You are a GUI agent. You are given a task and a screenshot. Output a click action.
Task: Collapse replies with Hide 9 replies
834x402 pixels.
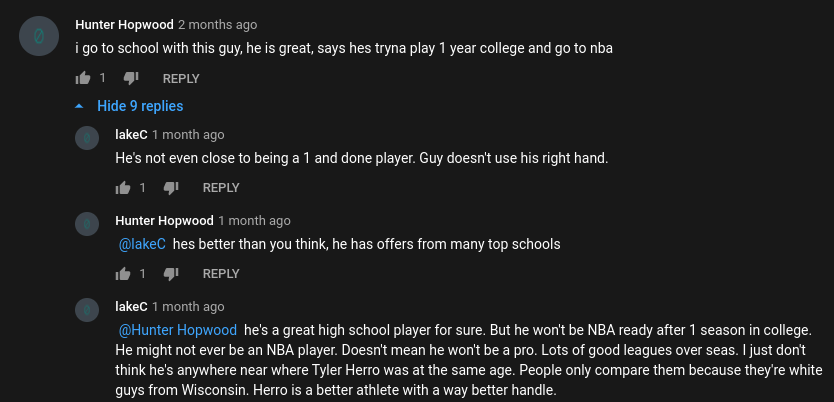click(140, 106)
